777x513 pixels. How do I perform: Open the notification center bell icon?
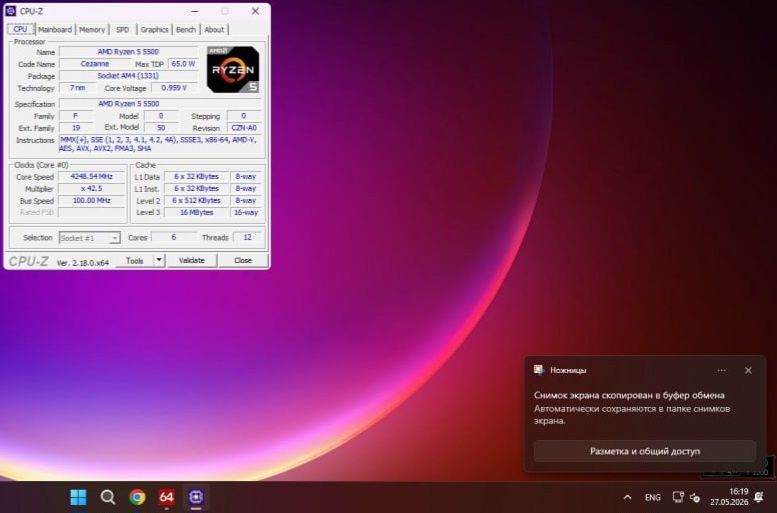[759, 497]
